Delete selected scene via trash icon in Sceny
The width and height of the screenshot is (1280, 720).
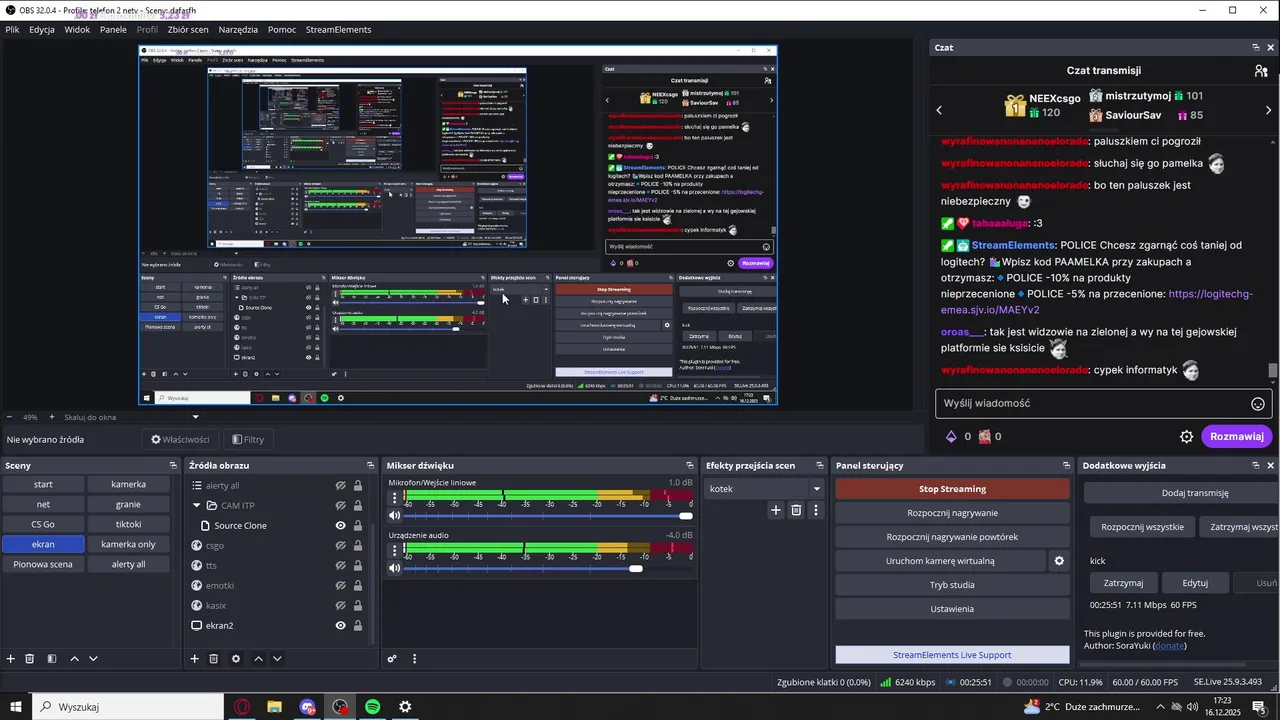click(x=30, y=659)
